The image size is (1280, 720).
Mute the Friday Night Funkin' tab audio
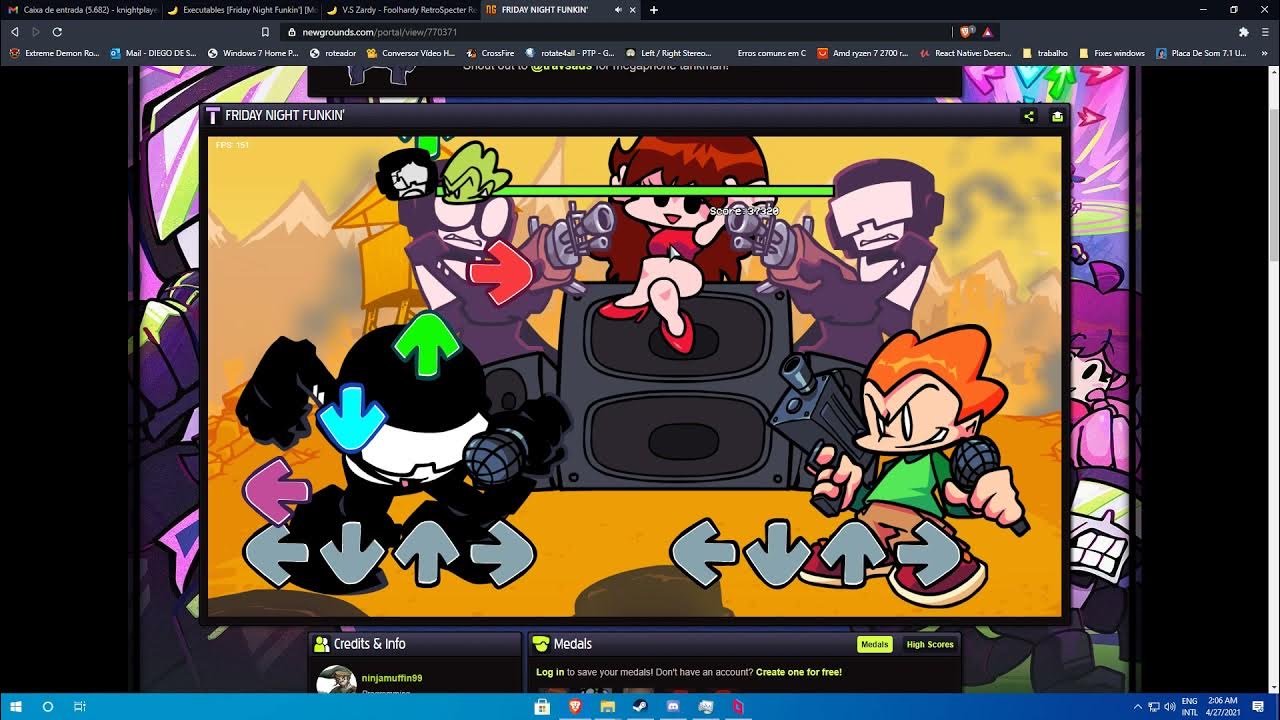[x=618, y=10]
